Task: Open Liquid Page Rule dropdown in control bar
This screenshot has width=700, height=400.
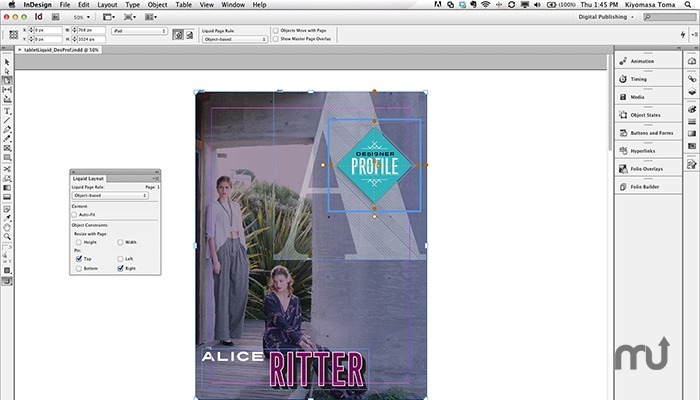Action: pos(234,39)
